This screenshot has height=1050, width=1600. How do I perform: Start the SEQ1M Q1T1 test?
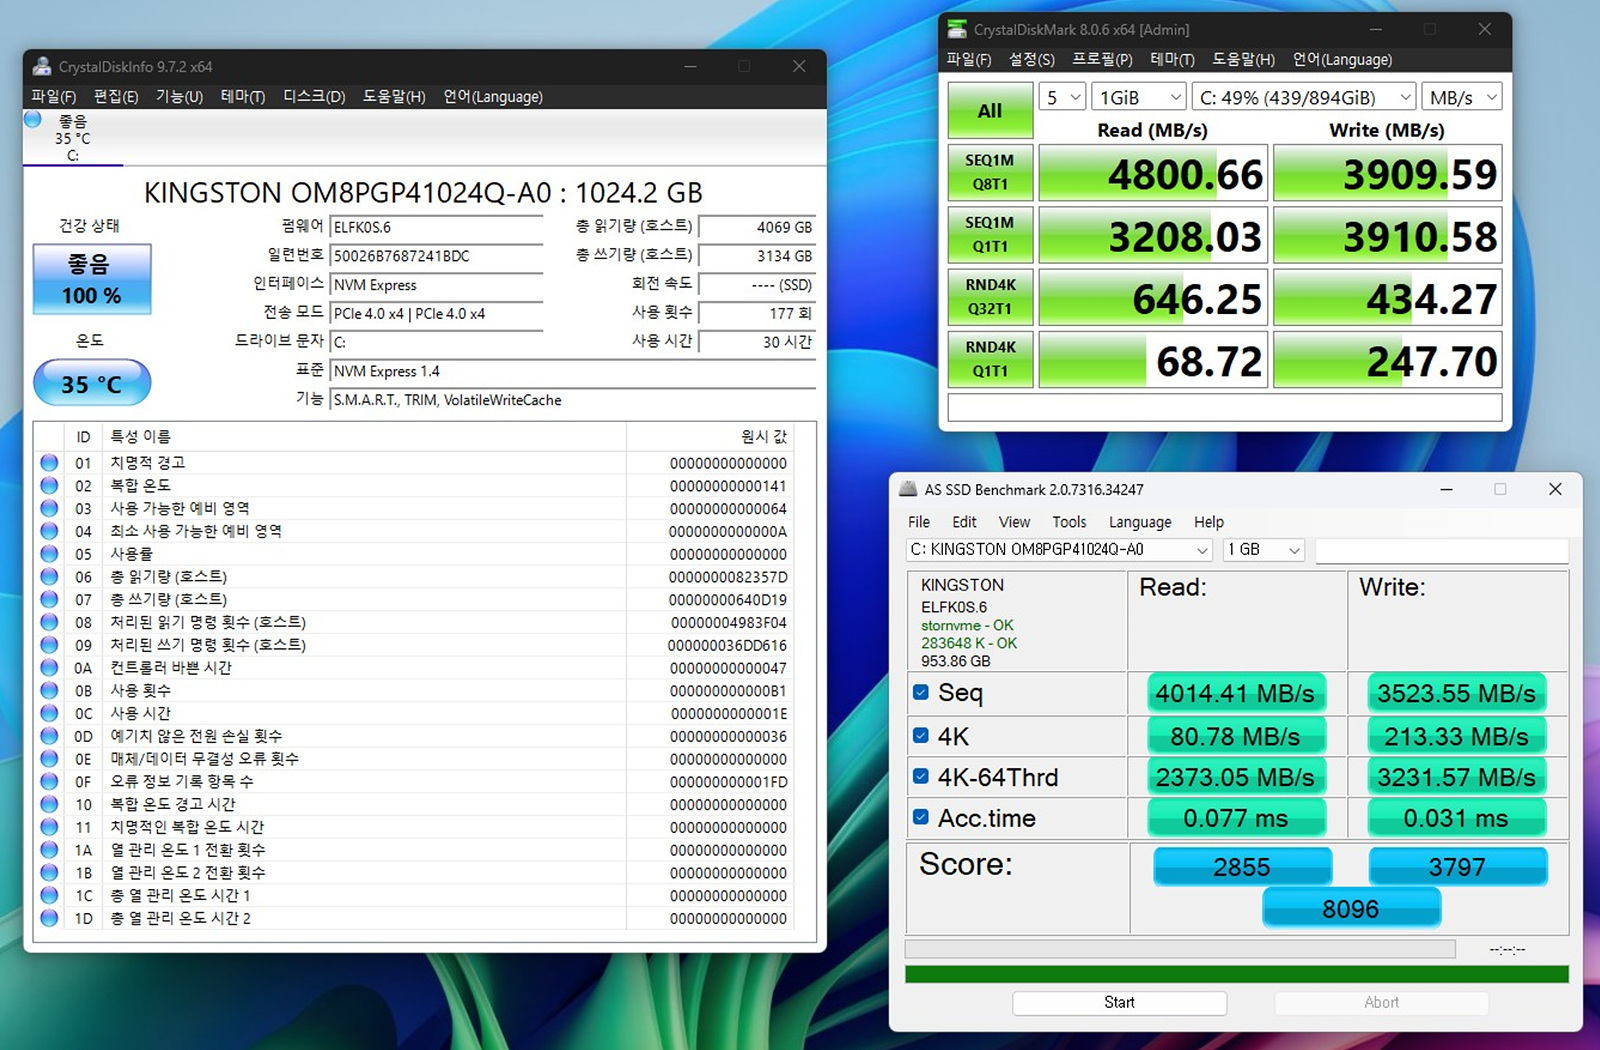(x=990, y=234)
